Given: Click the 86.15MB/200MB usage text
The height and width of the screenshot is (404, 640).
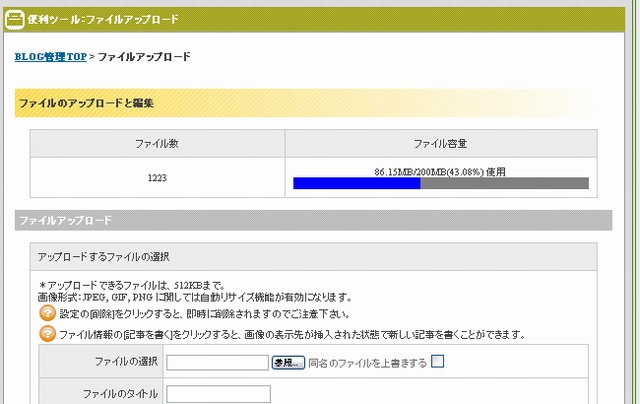Looking at the screenshot, I should point(440,172).
